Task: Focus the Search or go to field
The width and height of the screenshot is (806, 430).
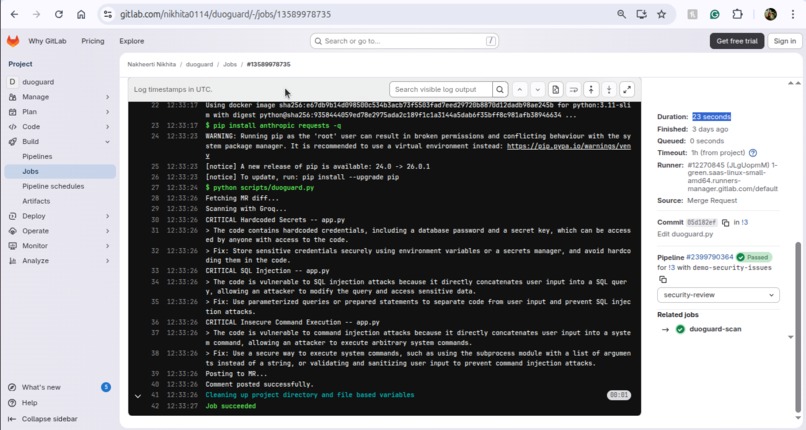Action: tap(404, 41)
